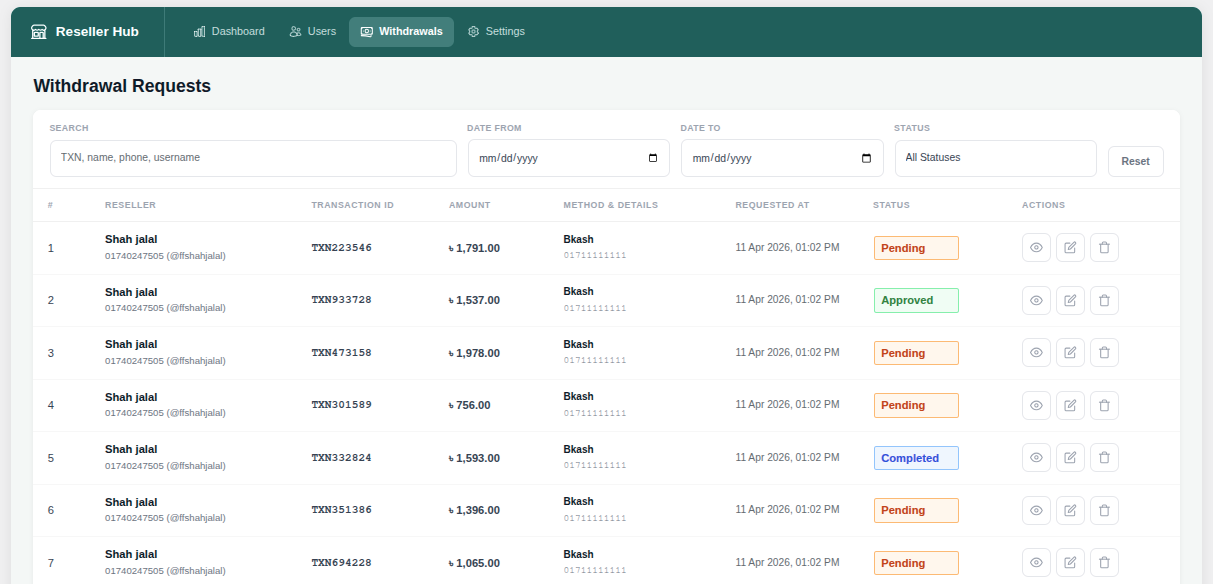The height and width of the screenshot is (584, 1213).
Task: Click amount ৳ 756.00
Action: (x=470, y=405)
